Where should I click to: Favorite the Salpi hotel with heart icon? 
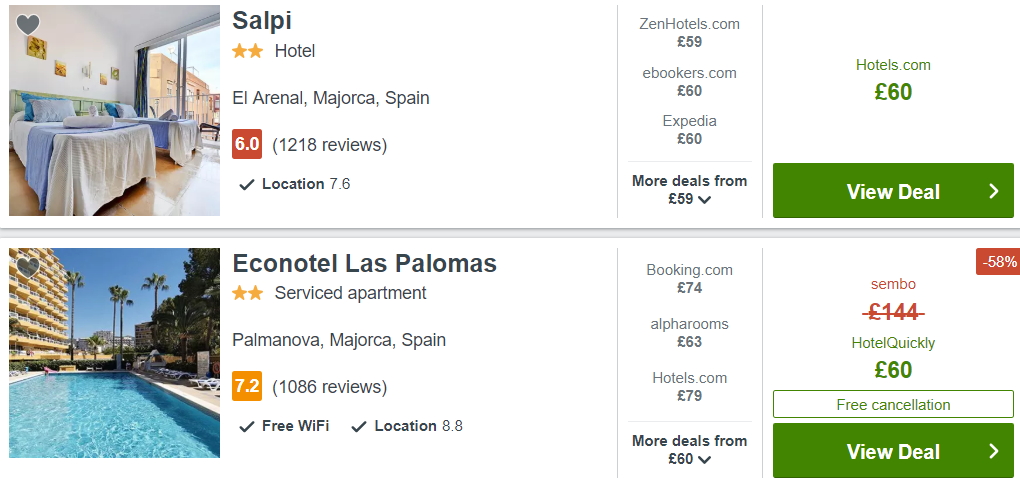click(28, 25)
